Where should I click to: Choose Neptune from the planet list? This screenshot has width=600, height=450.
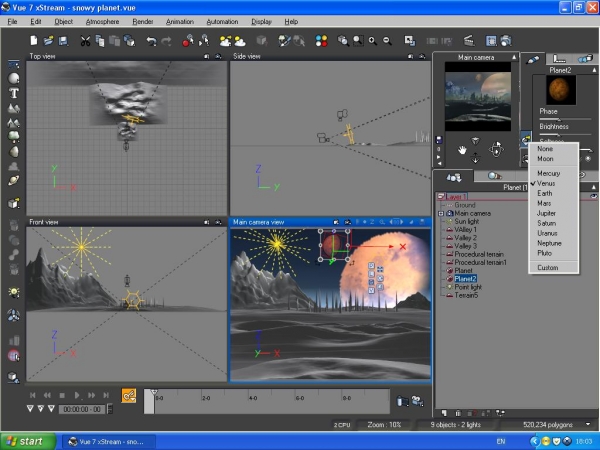tap(553, 243)
